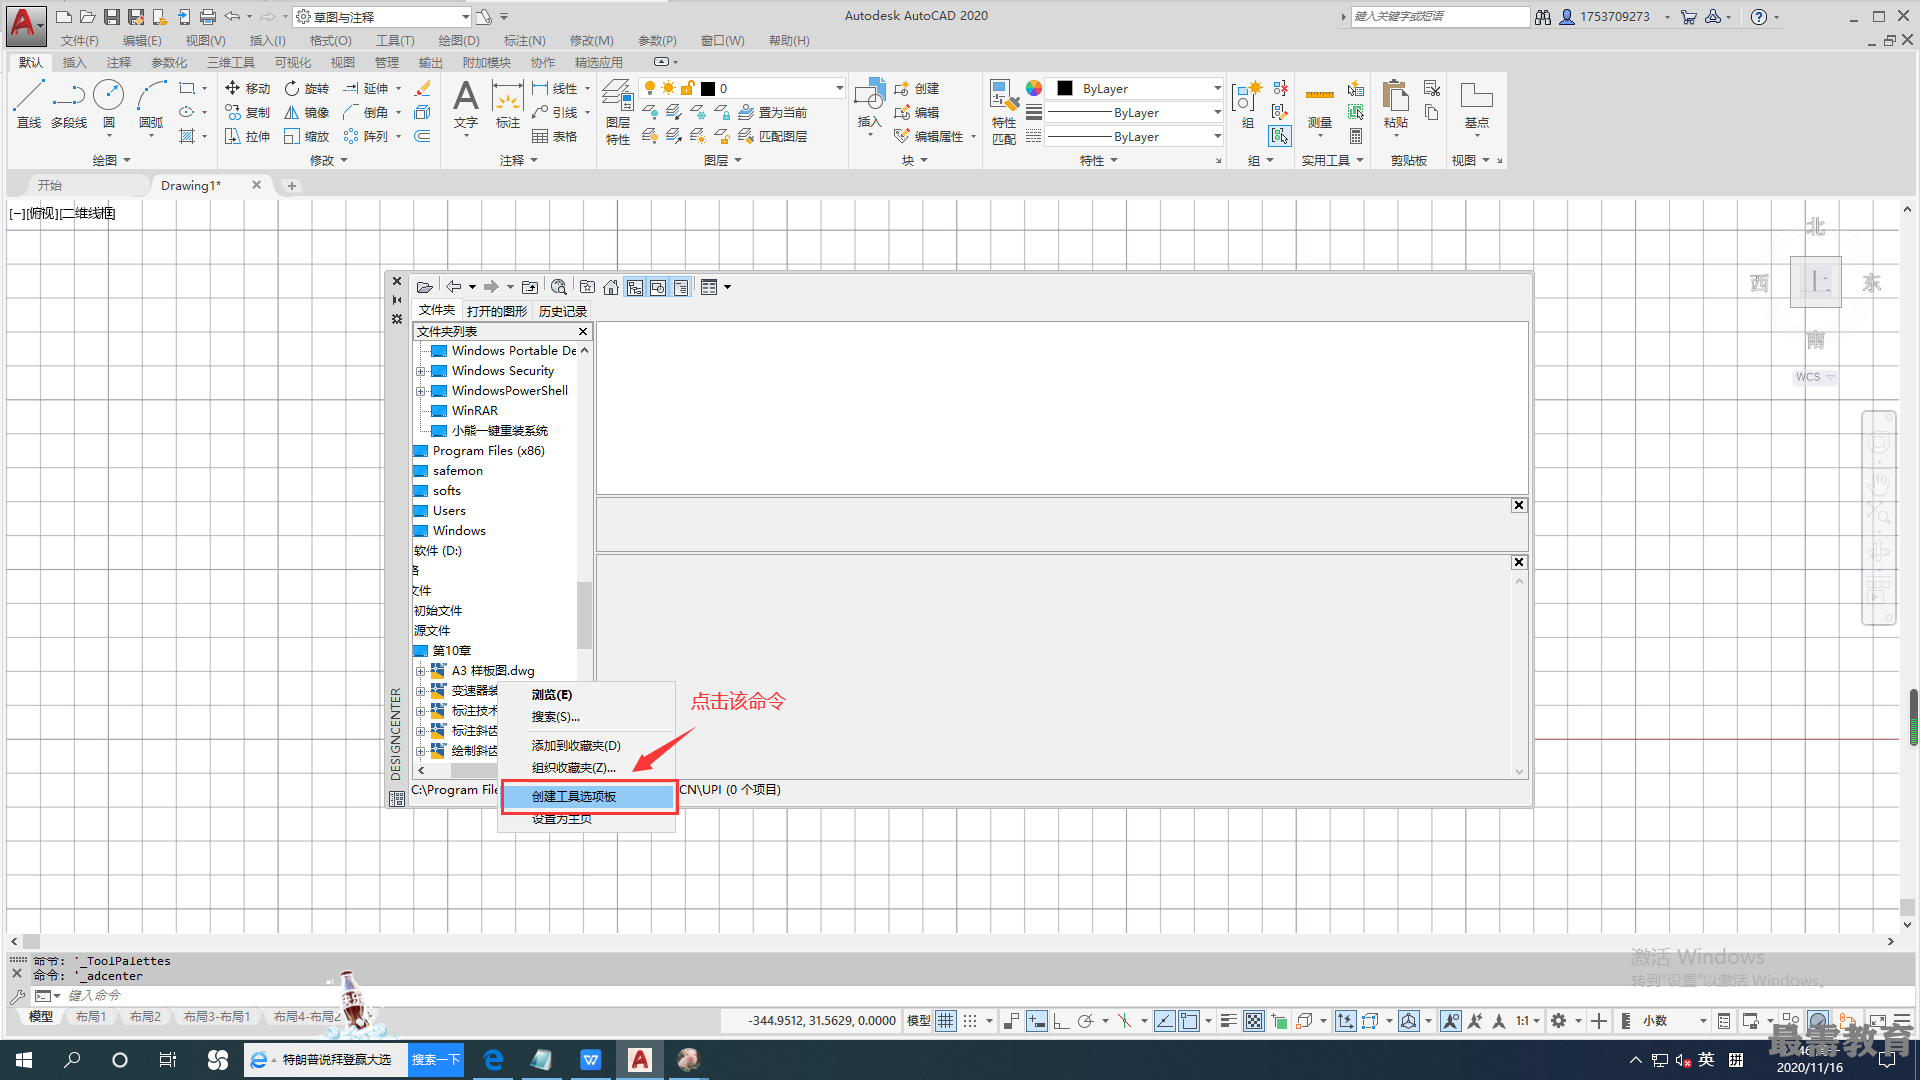Click 匹配图层 button
The width and height of the screenshot is (1920, 1080).
click(x=772, y=136)
